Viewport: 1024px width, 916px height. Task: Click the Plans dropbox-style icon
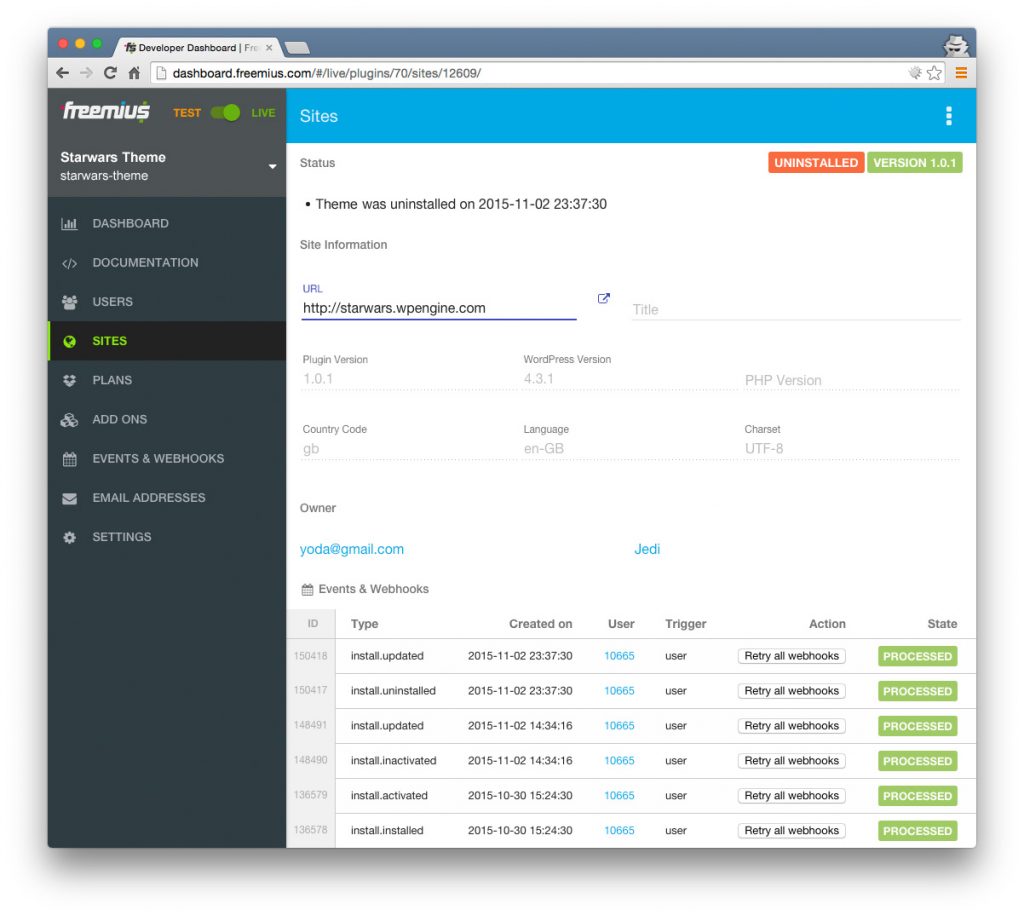pos(69,381)
